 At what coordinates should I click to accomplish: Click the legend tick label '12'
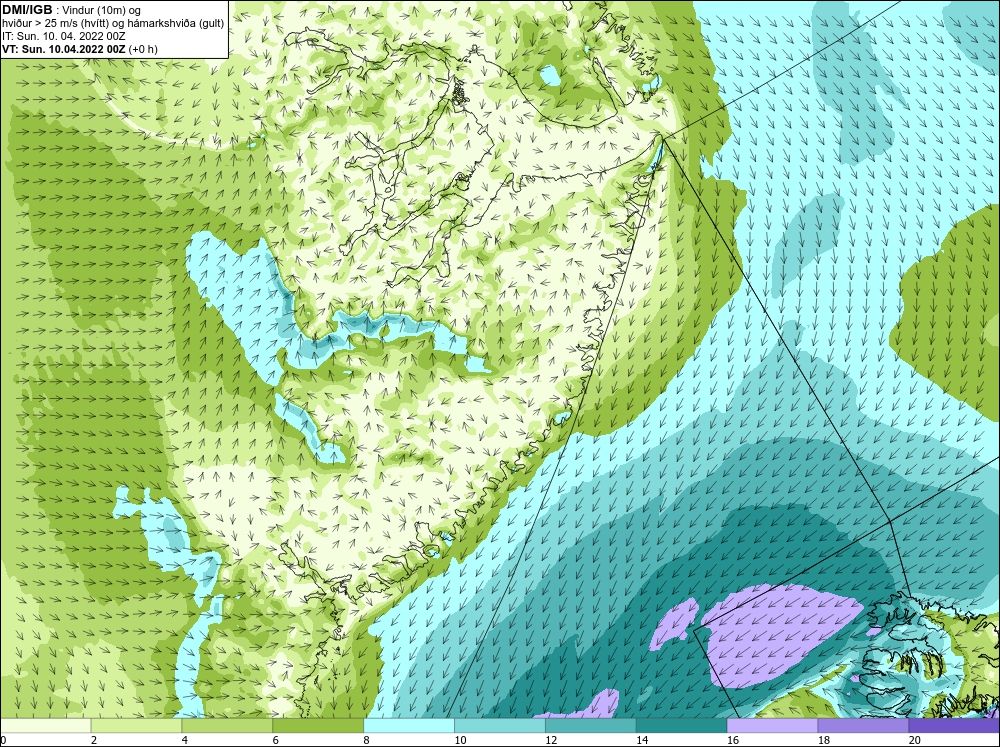(551, 740)
